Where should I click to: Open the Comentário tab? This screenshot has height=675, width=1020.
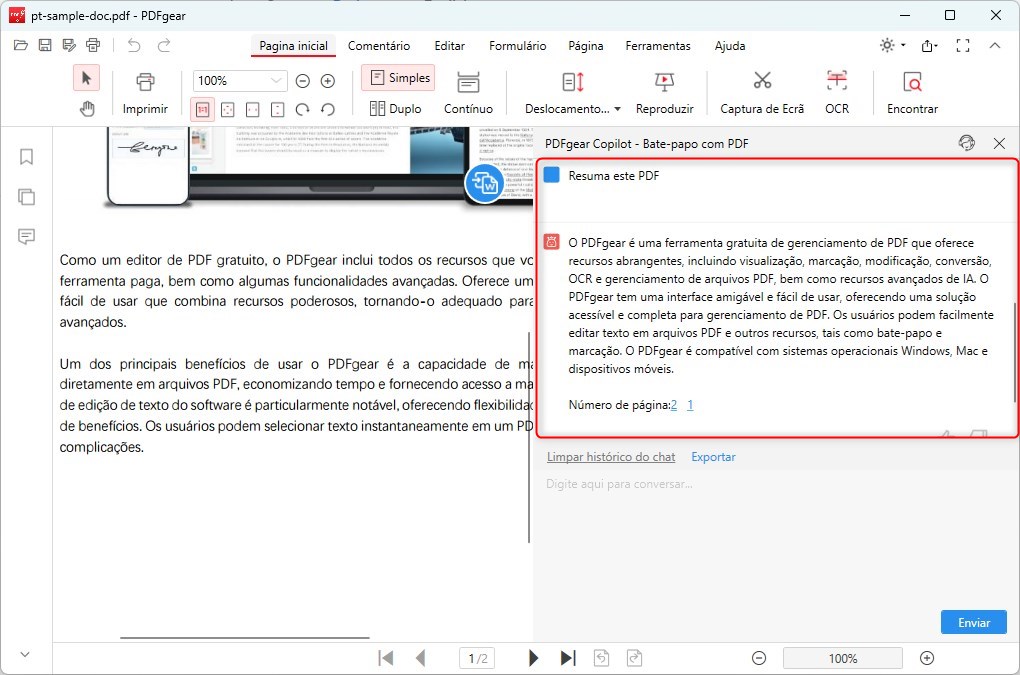click(378, 46)
